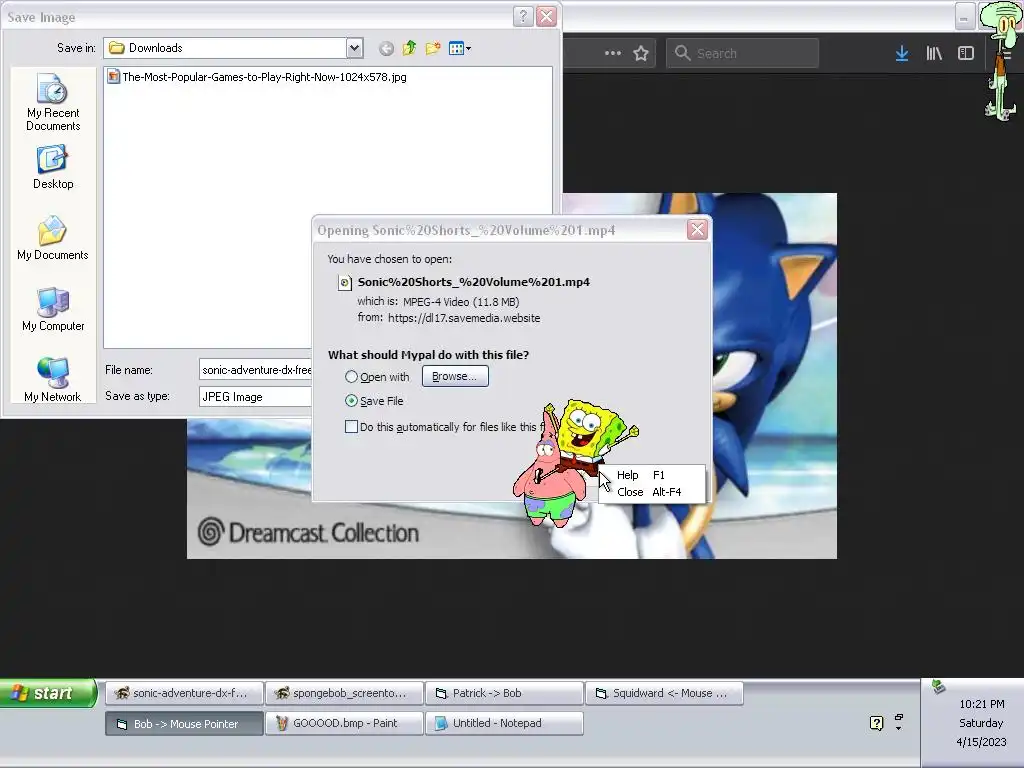Viewport: 1024px width, 768px height.
Task: Click the restore icon in taskbar toolbar
Action: 899,718
